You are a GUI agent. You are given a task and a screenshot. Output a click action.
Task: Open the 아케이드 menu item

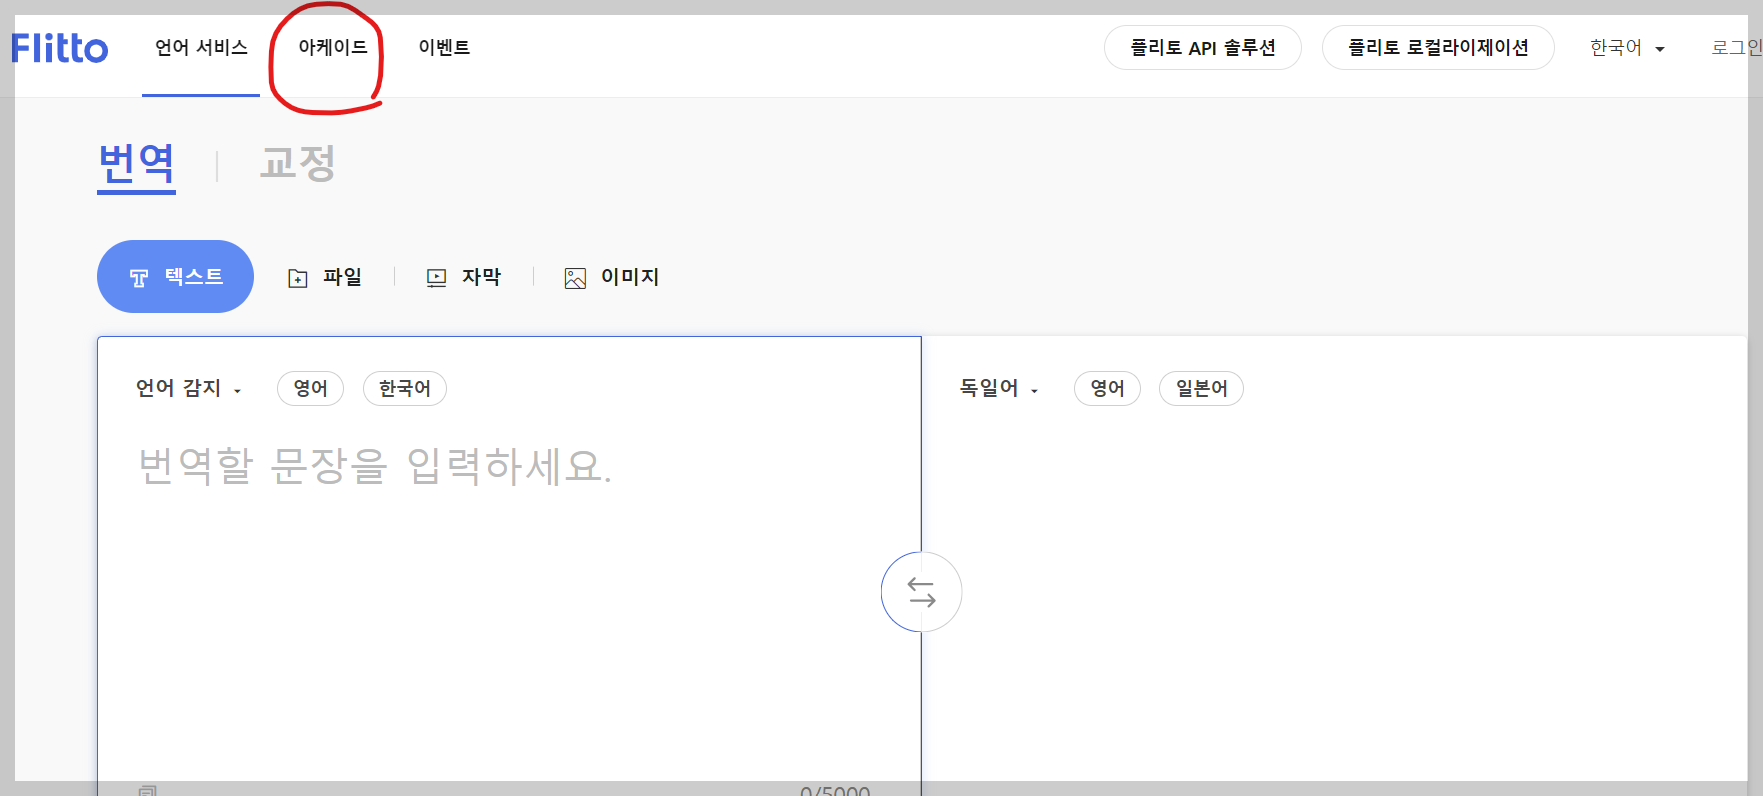(333, 47)
